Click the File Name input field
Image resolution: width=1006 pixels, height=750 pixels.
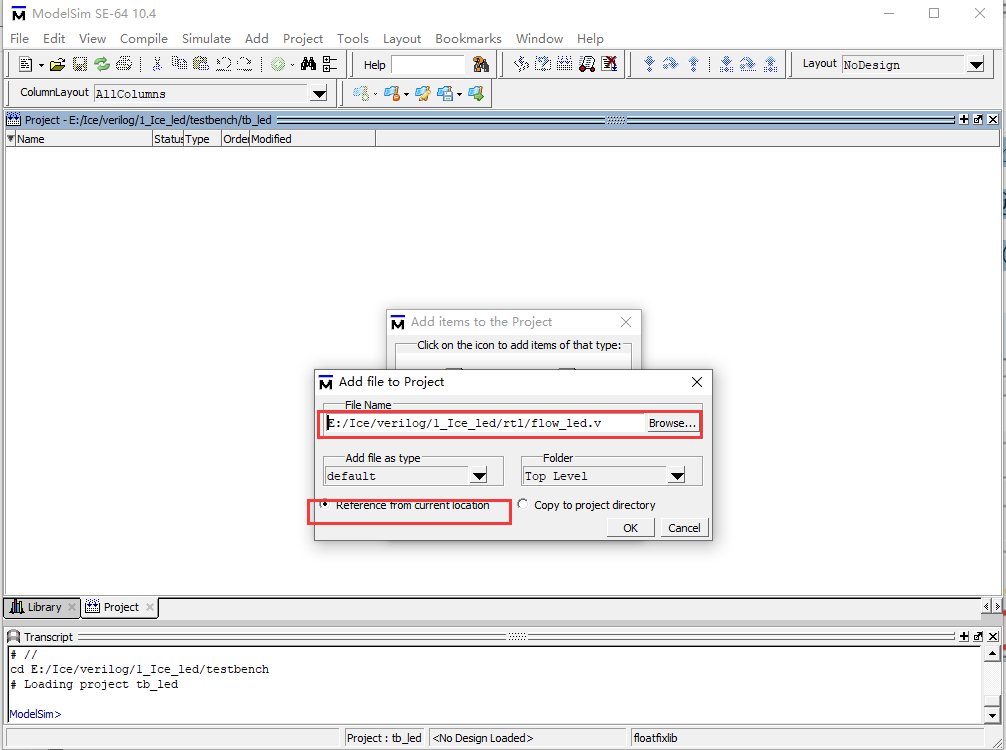coord(480,423)
